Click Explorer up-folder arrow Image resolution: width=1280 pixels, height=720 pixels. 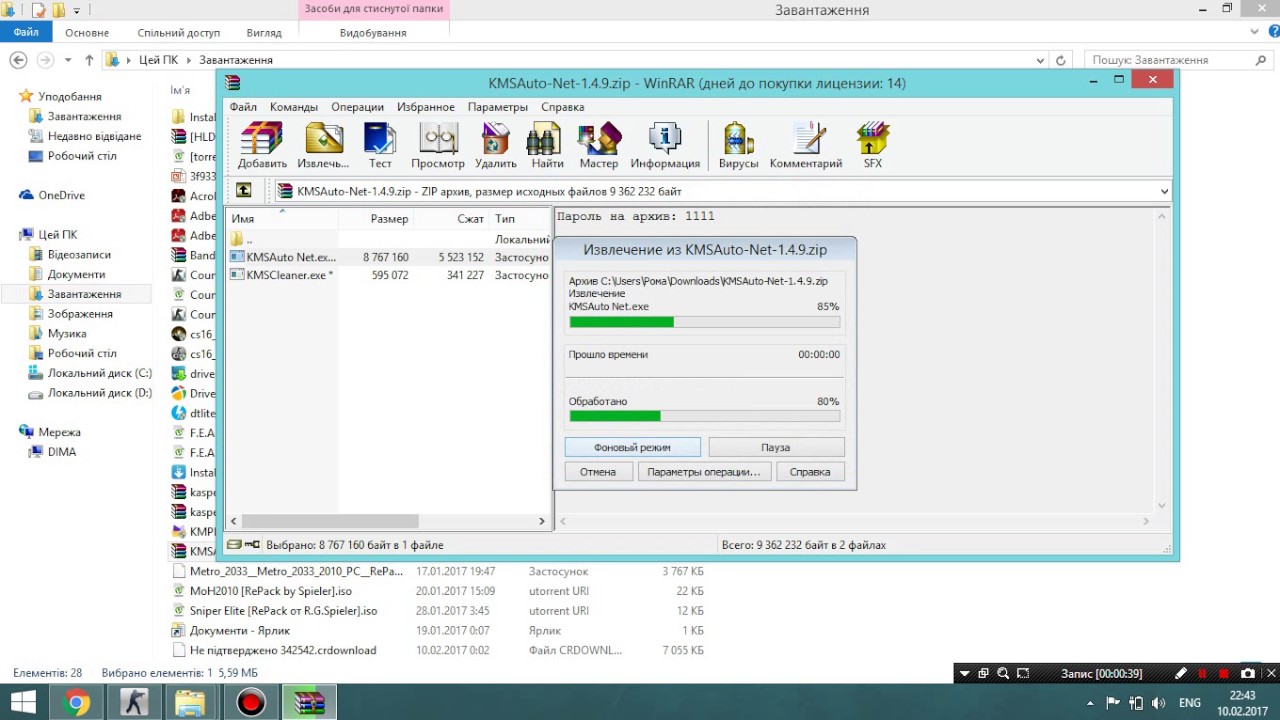click(89, 60)
